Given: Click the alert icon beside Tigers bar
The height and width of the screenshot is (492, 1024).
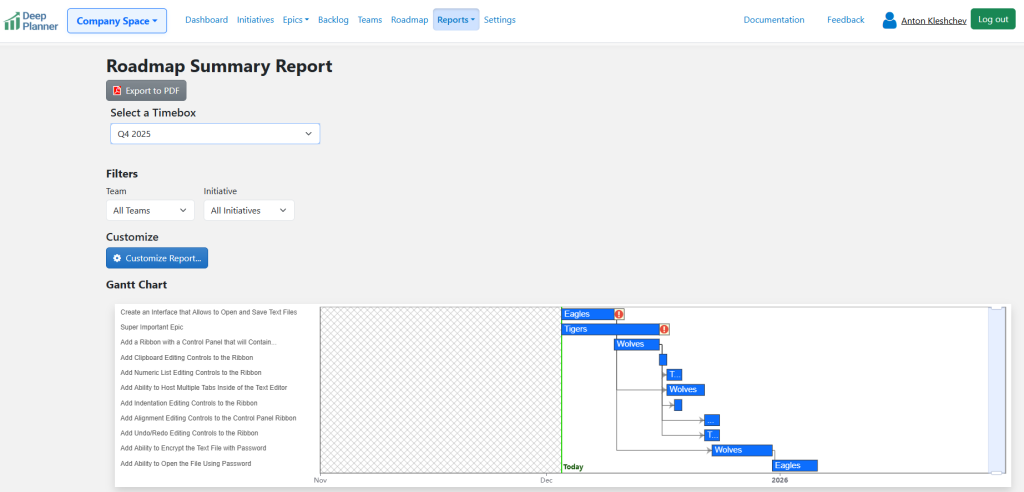Looking at the screenshot, I should [x=664, y=329].
